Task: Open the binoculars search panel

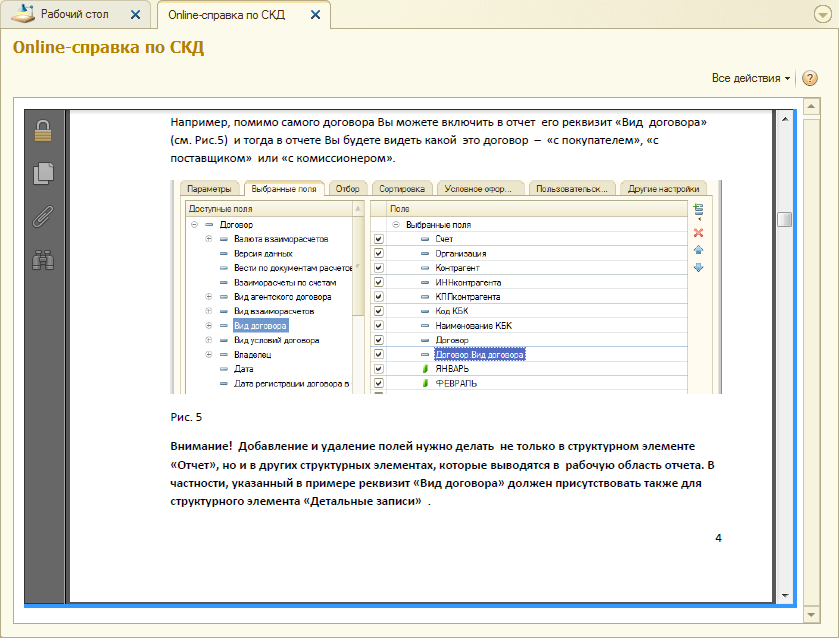Action: (x=43, y=260)
